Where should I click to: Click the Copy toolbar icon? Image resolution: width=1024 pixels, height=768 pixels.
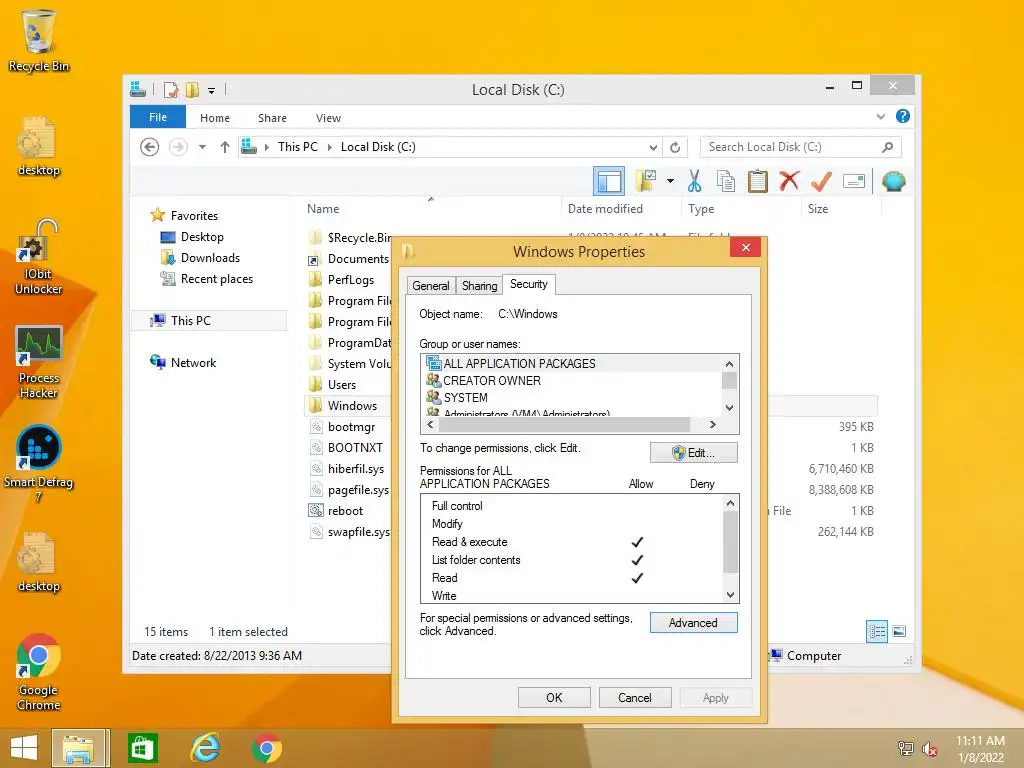726,181
